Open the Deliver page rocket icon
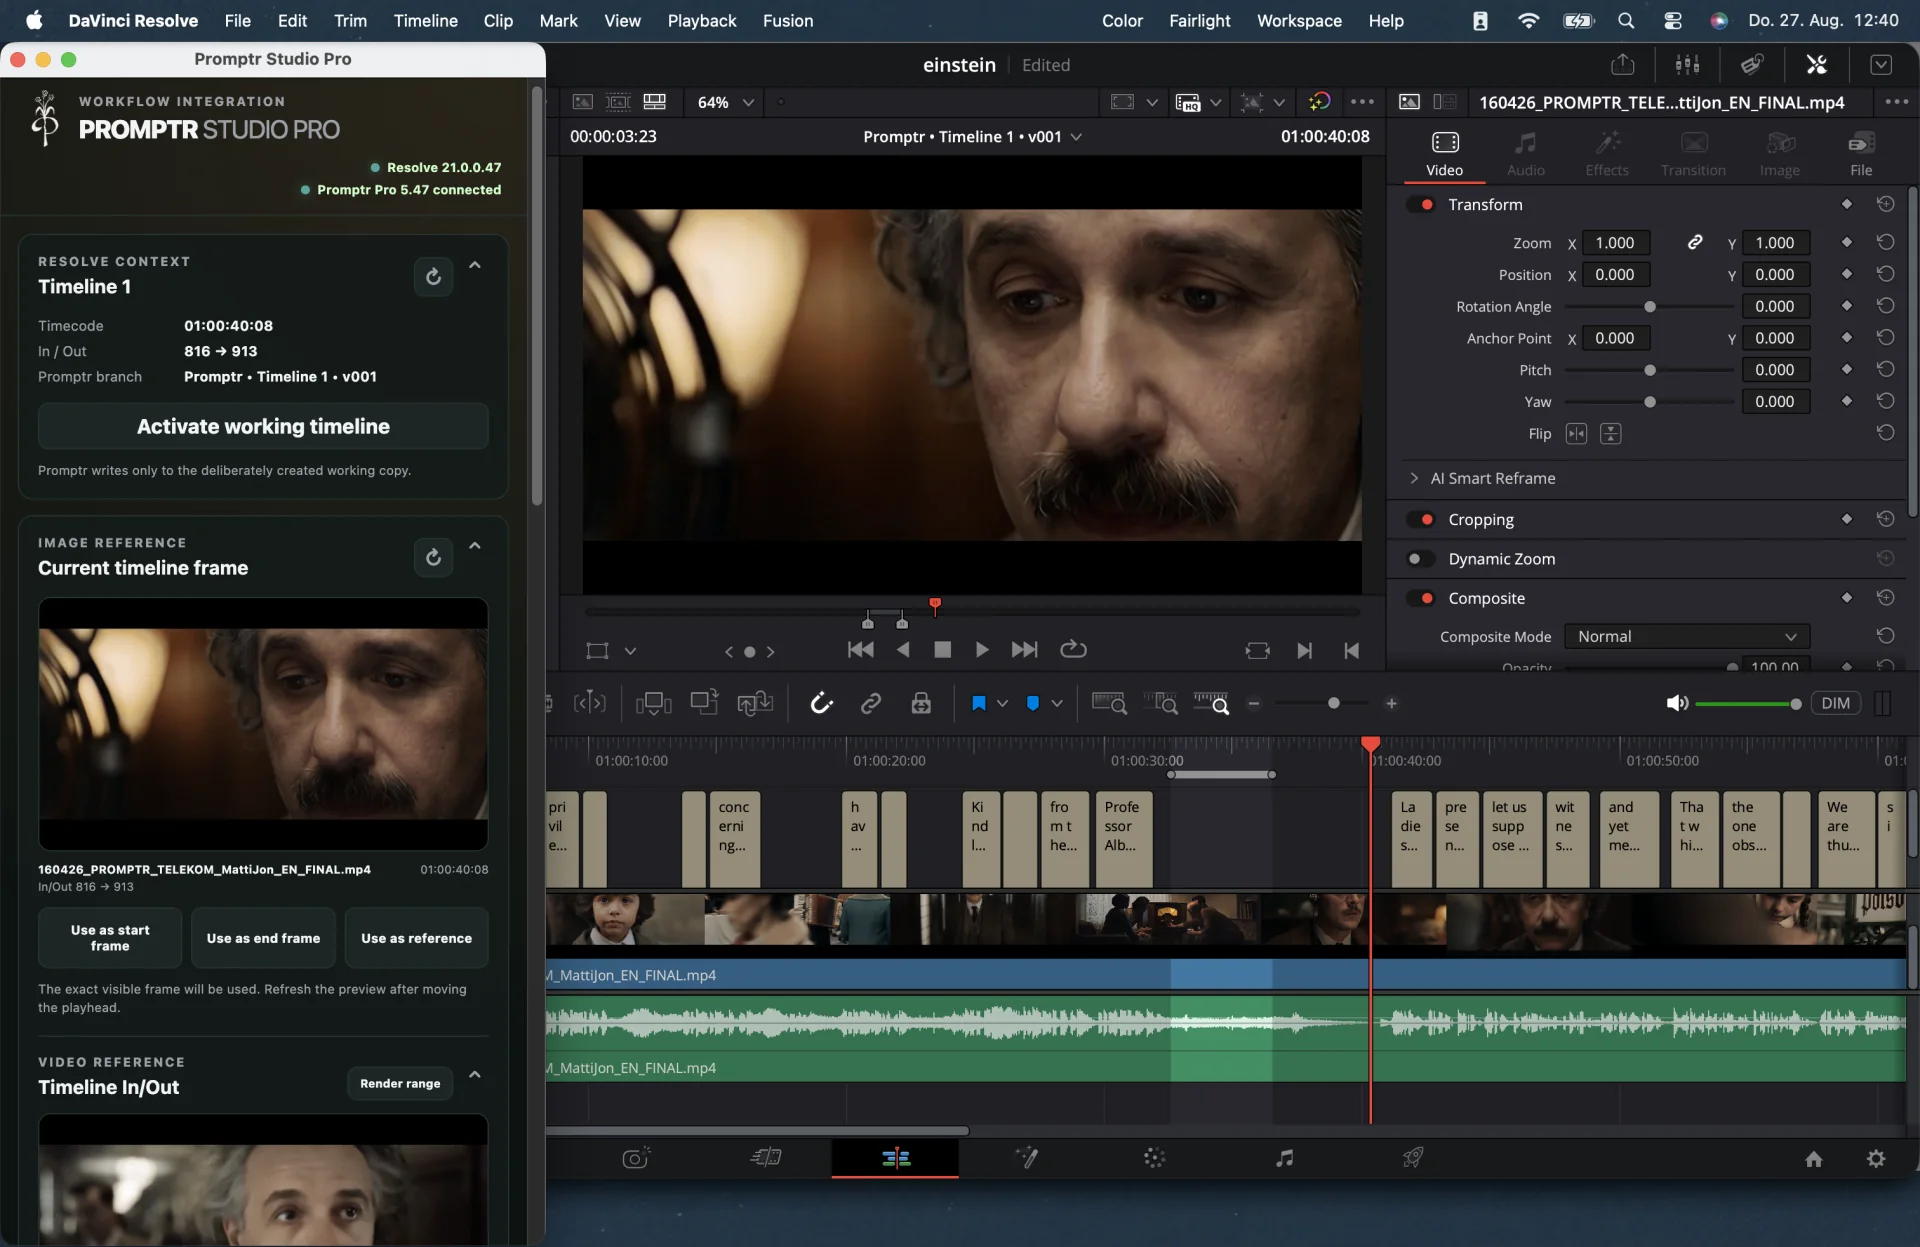Screen dimensions: 1920x1247 coord(1412,1158)
